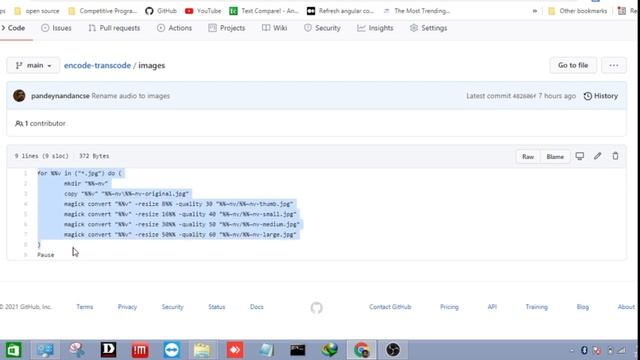Click the Go to file button

tap(573, 65)
